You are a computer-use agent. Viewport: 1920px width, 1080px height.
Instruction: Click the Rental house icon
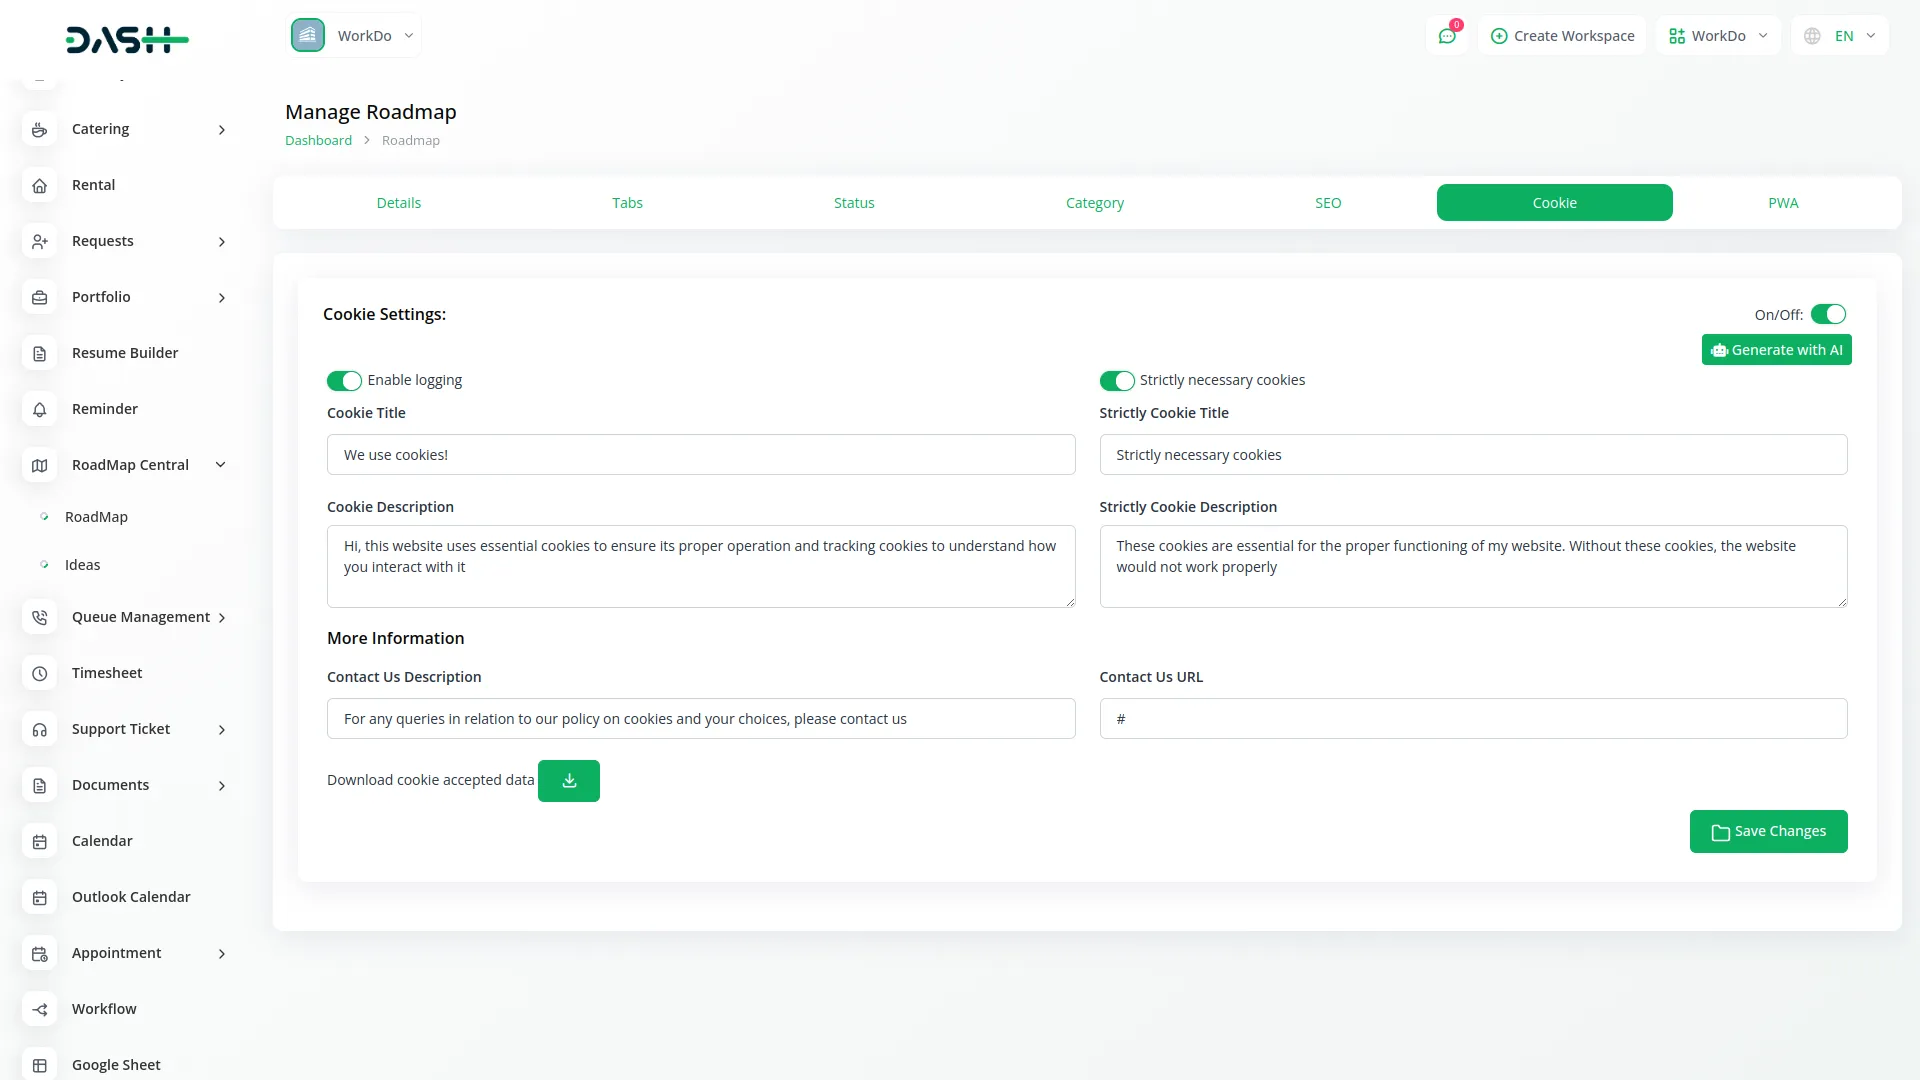(40, 185)
